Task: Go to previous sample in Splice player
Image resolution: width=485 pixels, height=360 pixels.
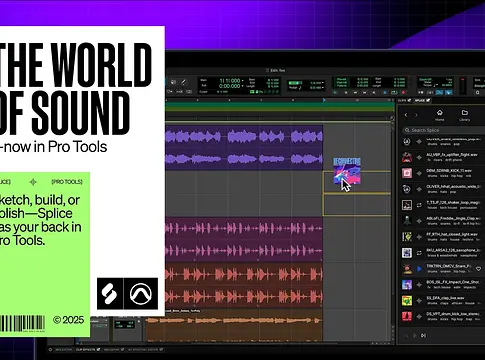Action: point(406,335)
